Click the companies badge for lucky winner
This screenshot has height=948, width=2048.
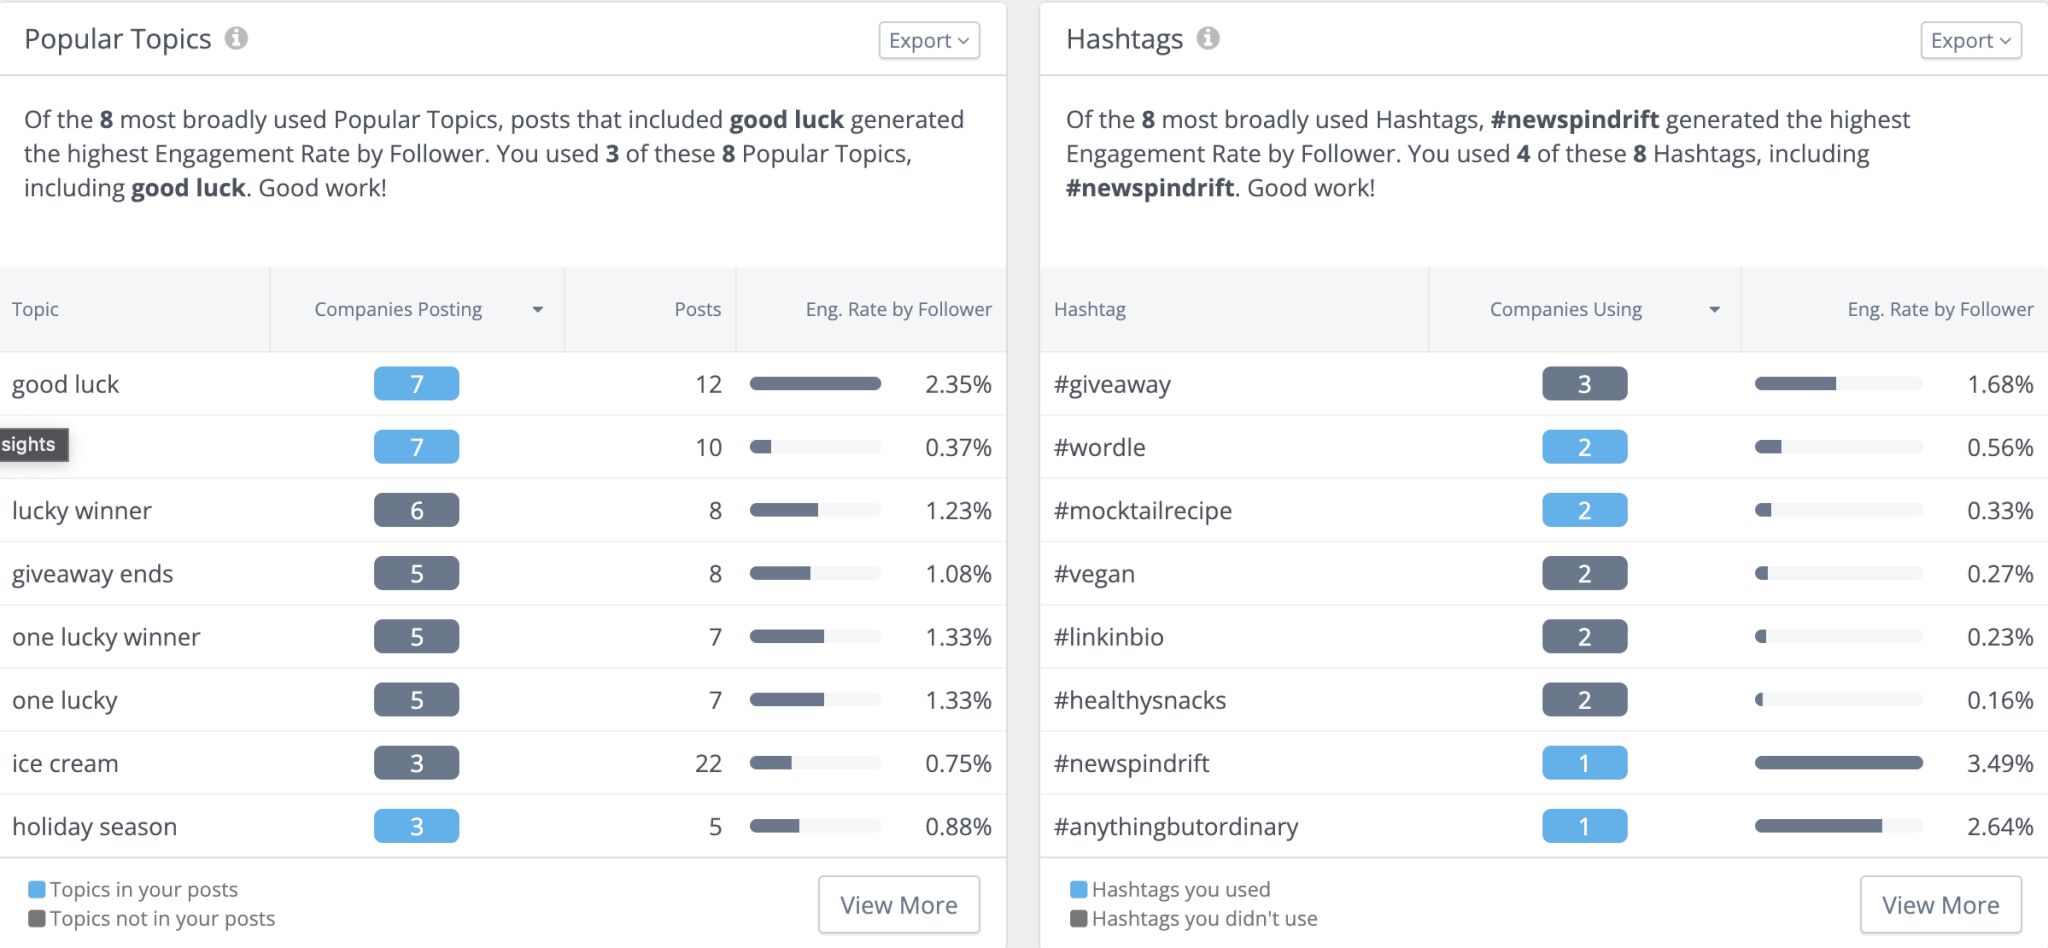point(416,510)
